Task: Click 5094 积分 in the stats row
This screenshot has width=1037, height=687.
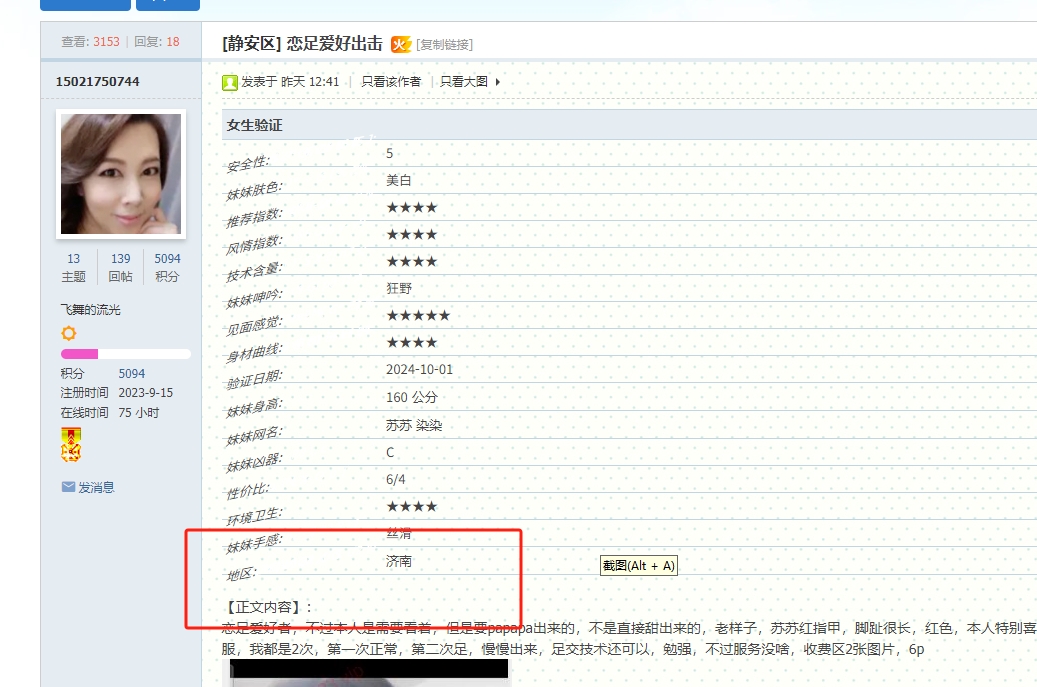Action: [167, 267]
